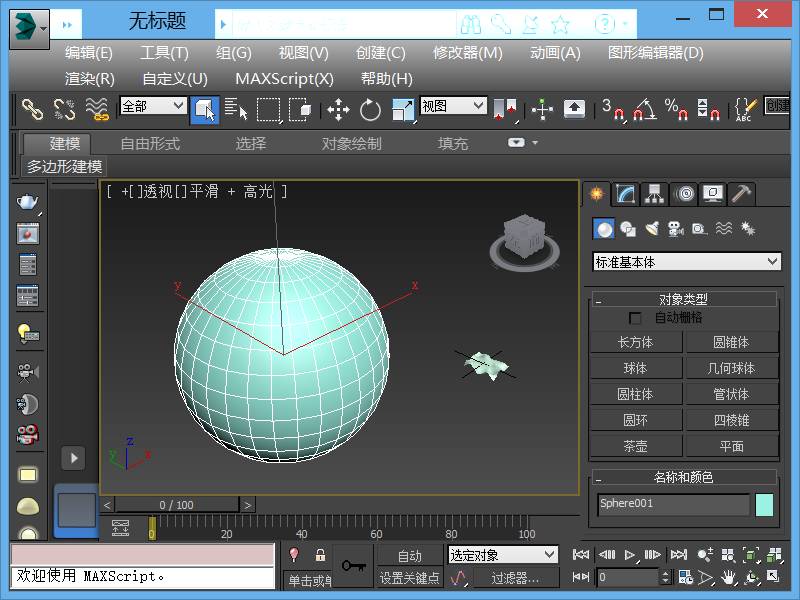
Task: Collapse the 对象类型 rollout
Action: coord(598,302)
